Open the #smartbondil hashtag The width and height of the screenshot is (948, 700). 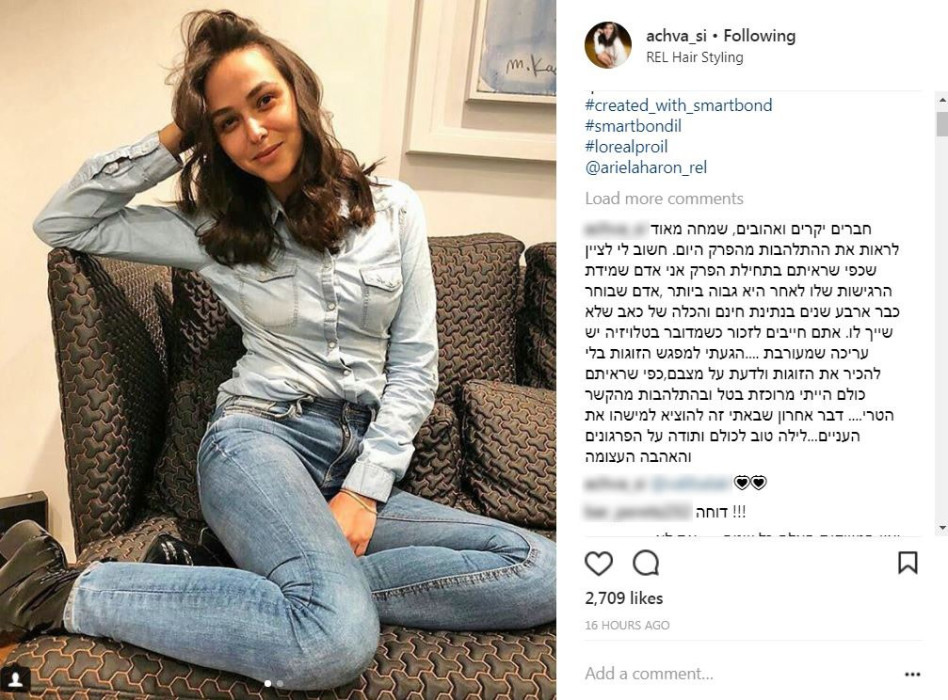[x=633, y=126]
